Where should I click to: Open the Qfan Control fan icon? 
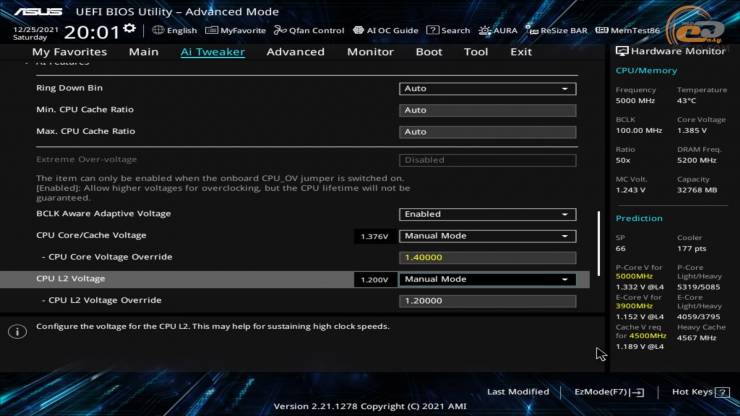[280, 30]
